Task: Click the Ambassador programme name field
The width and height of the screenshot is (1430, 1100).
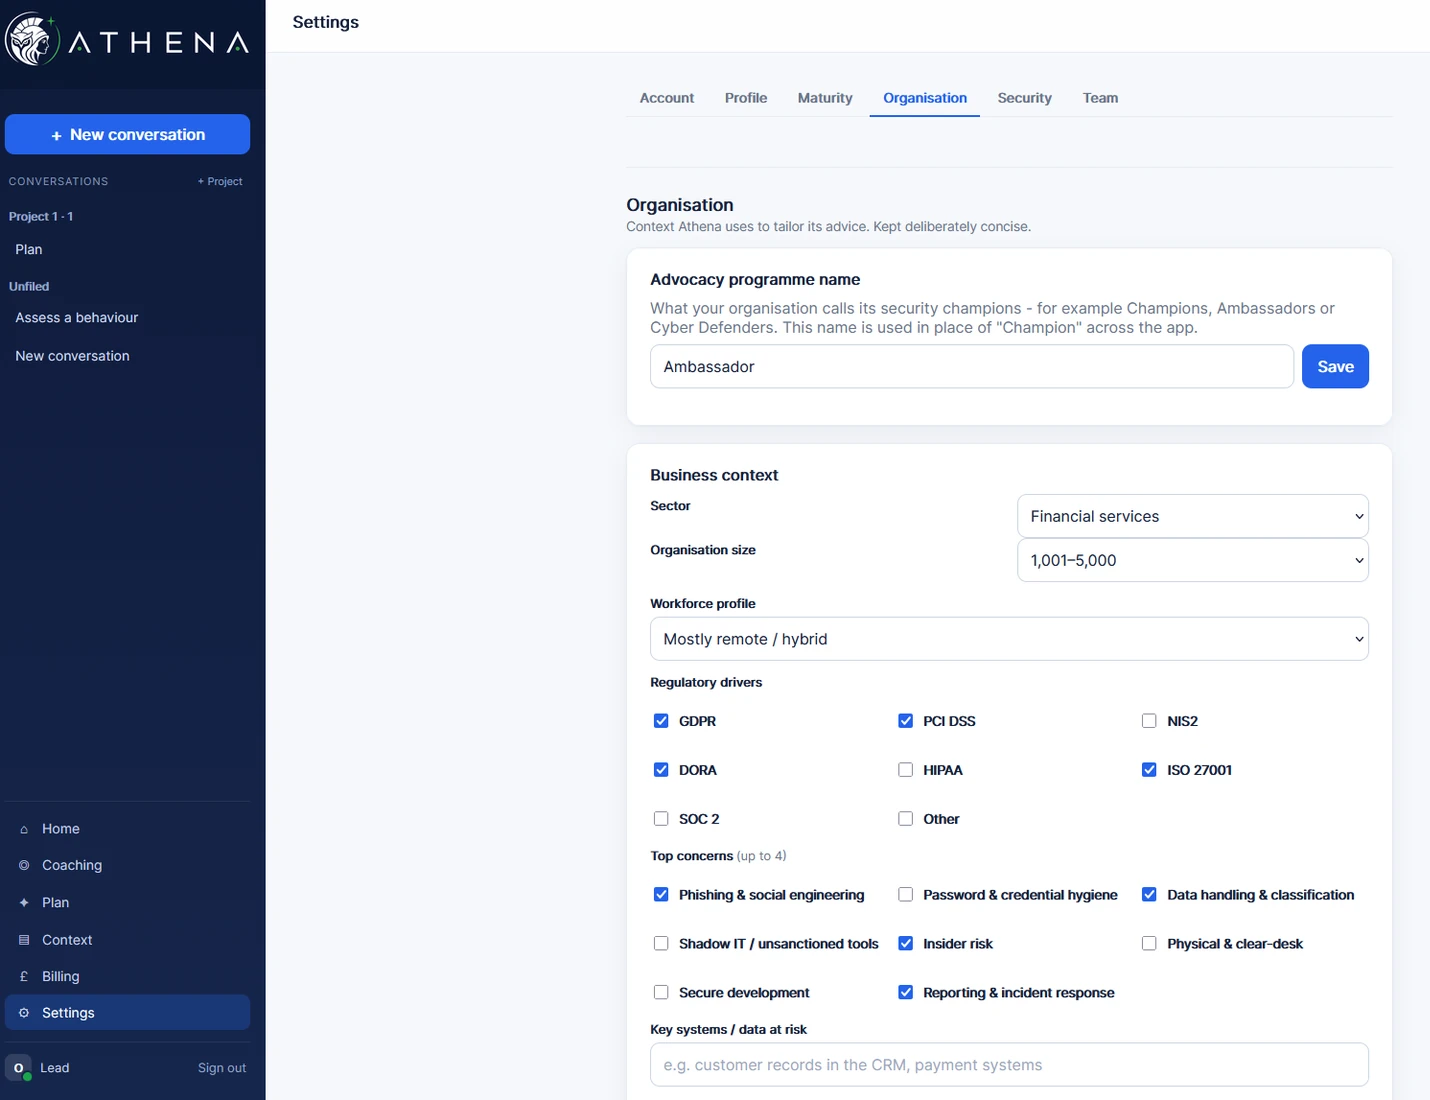Action: (x=972, y=366)
